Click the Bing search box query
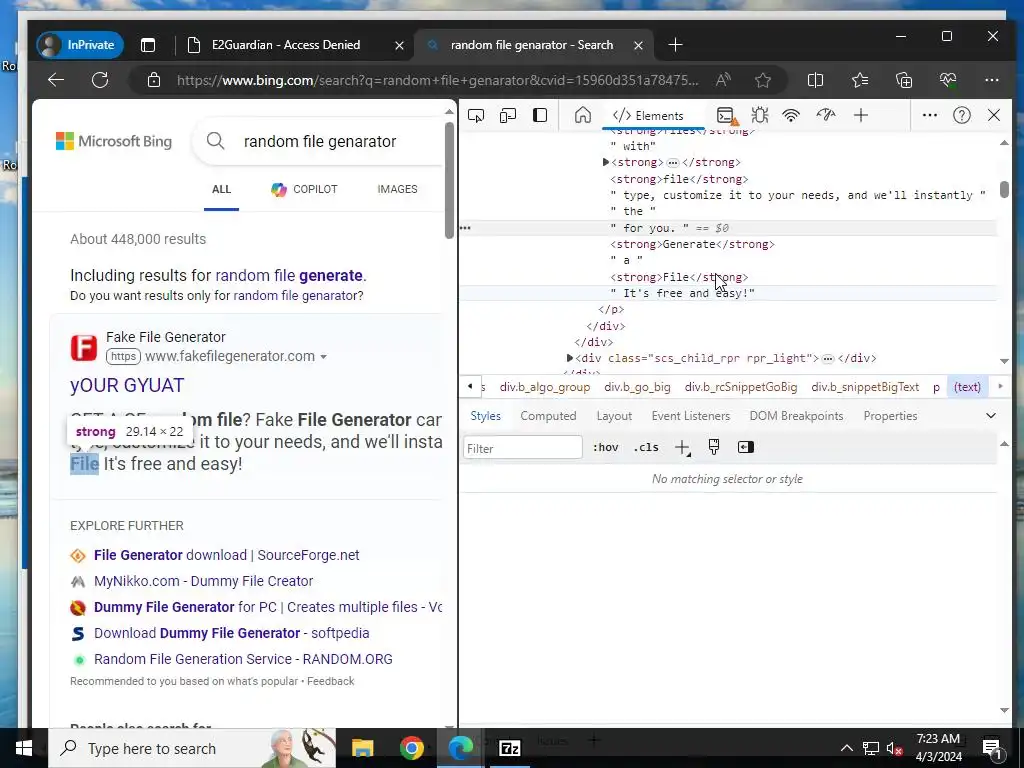 pyautogui.click(x=320, y=141)
